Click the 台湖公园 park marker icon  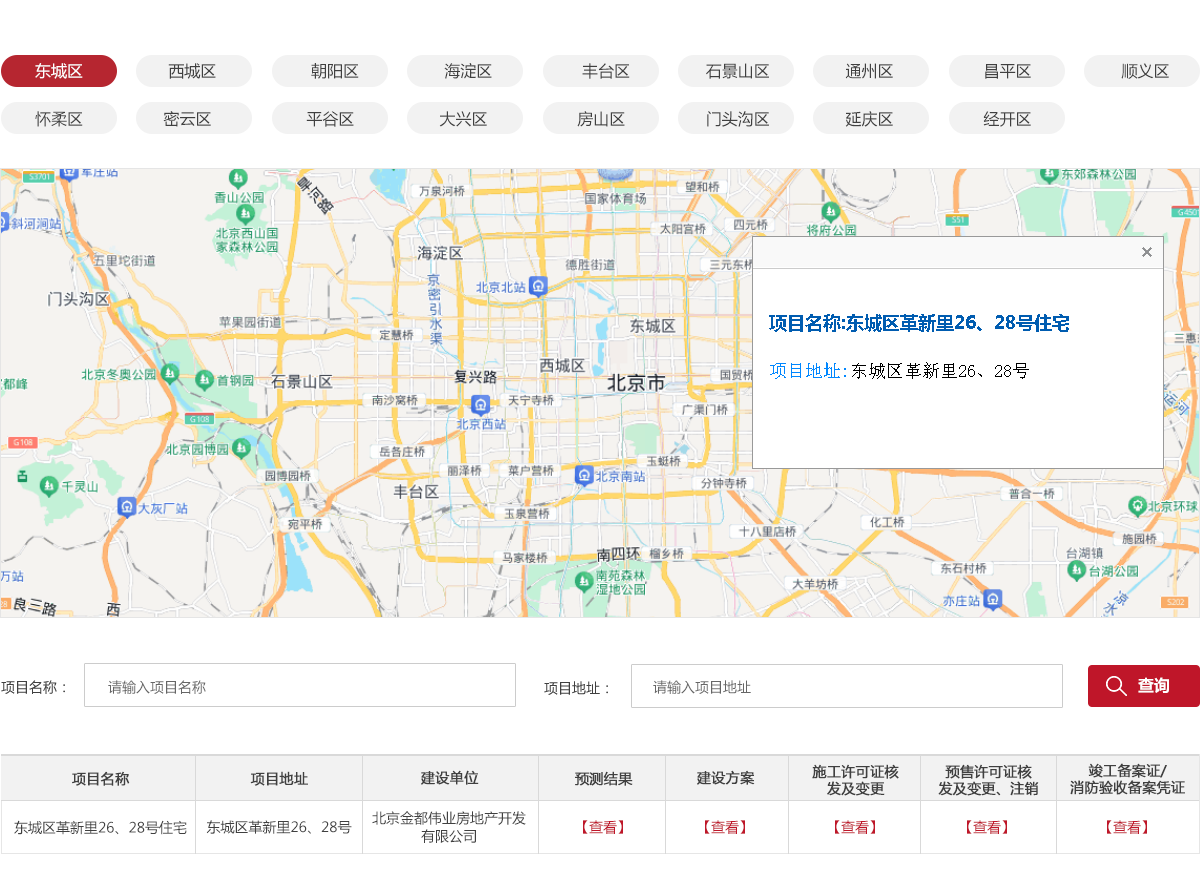point(1076,570)
